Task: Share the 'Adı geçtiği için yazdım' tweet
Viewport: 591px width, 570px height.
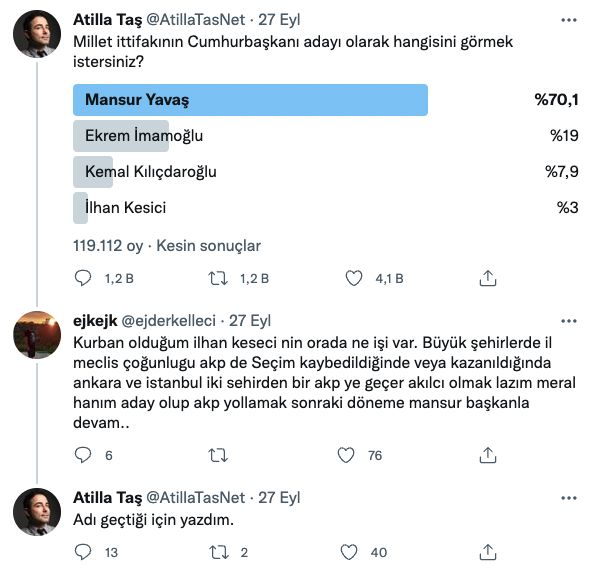Action: [488, 552]
